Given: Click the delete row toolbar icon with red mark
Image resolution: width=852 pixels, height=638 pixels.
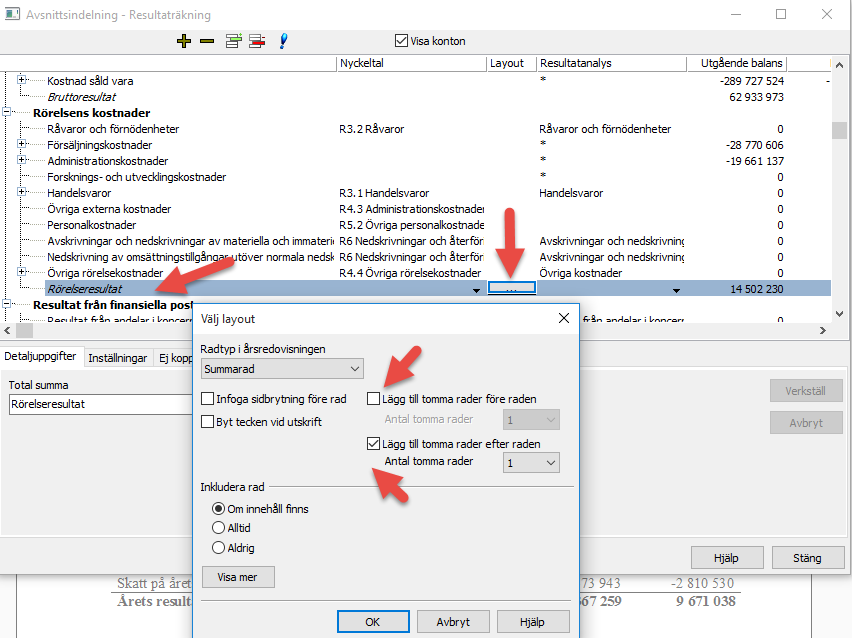Looking at the screenshot, I should (257, 41).
